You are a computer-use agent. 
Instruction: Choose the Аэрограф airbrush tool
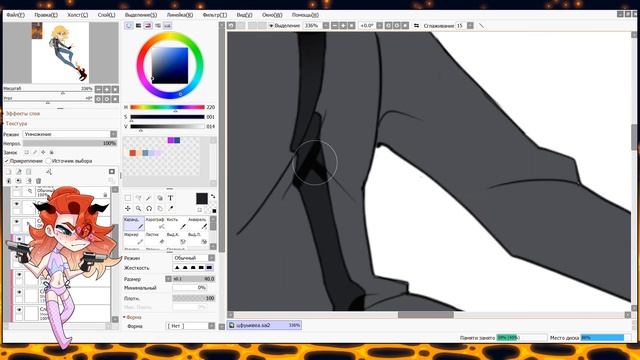click(155, 223)
